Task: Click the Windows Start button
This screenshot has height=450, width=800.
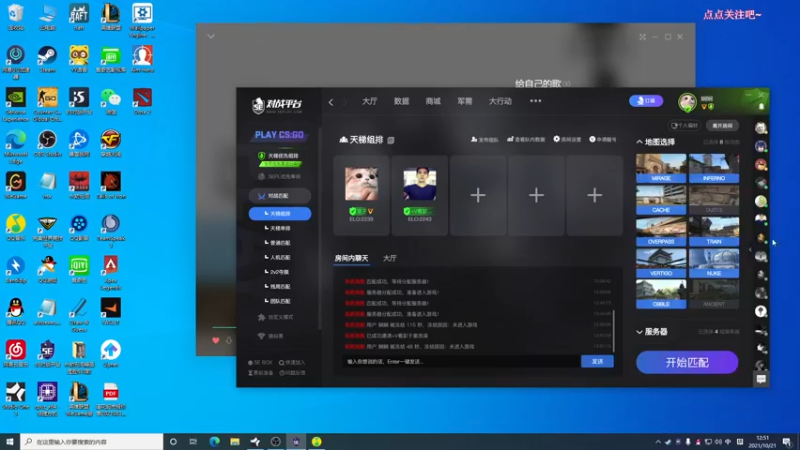Action: [10, 441]
